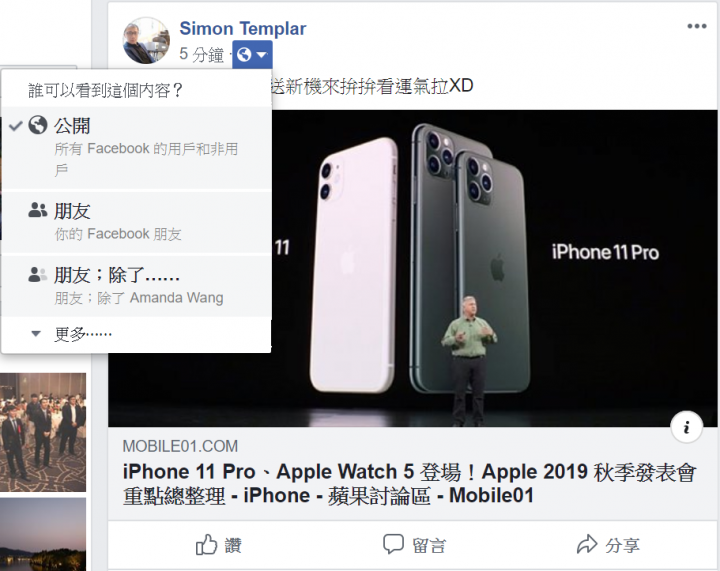The image size is (720, 571).
Task: Click the globe privacy icon beside 5 分鐘
Action: coord(244,55)
